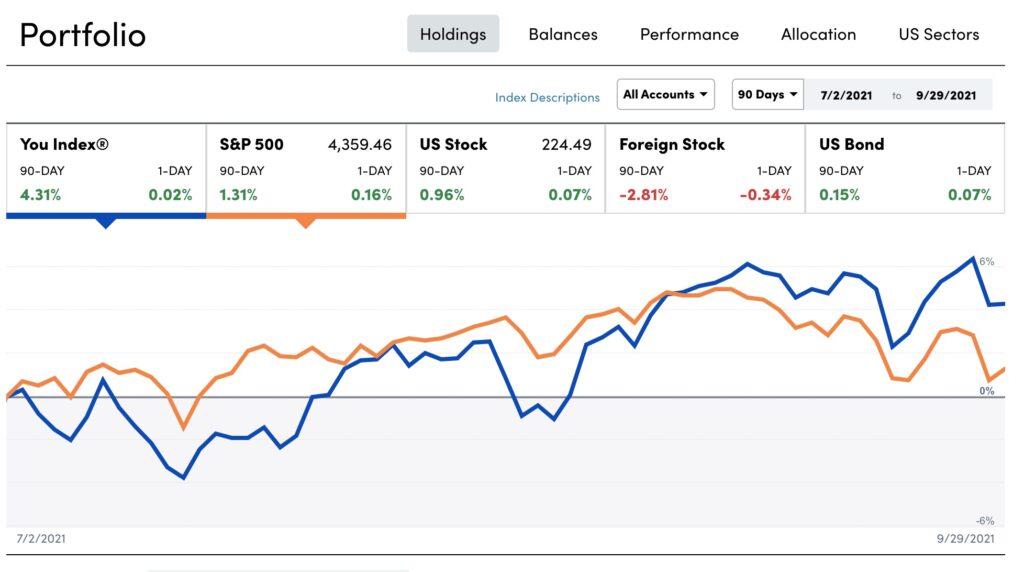Click the US Bond 1-day 0.07% value

(969, 195)
